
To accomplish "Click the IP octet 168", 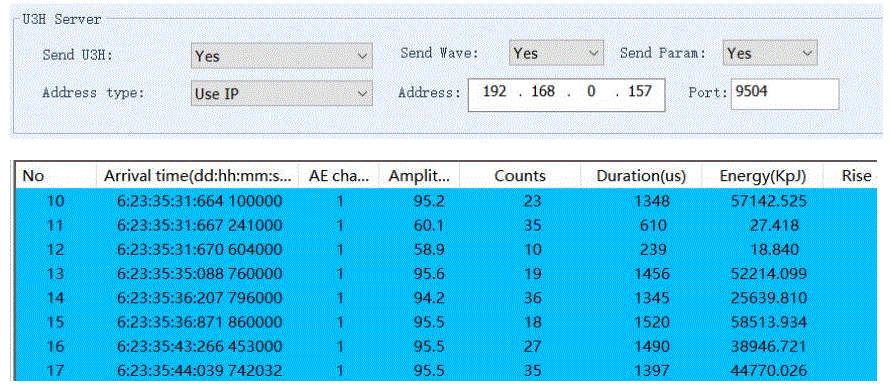I will pos(542,91).
